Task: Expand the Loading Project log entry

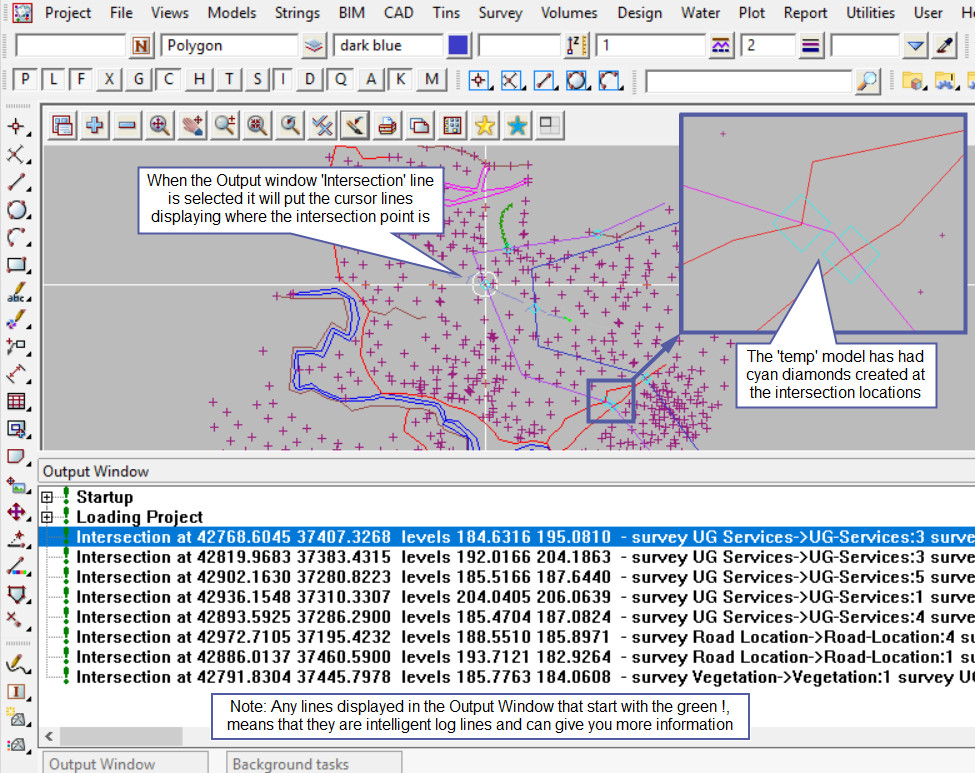Action: [x=48, y=517]
